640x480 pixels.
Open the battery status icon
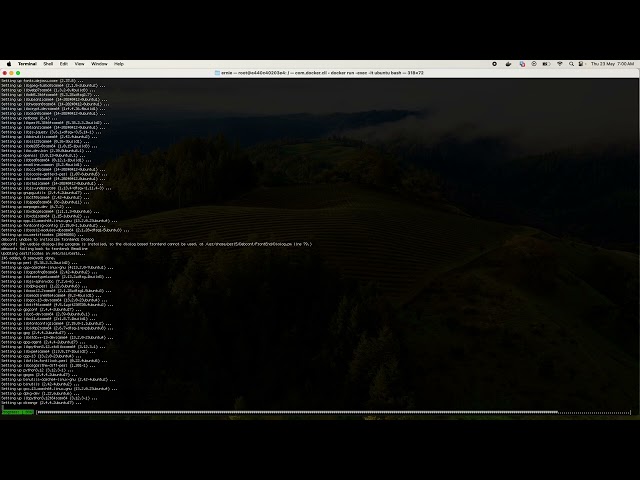click(x=546, y=64)
